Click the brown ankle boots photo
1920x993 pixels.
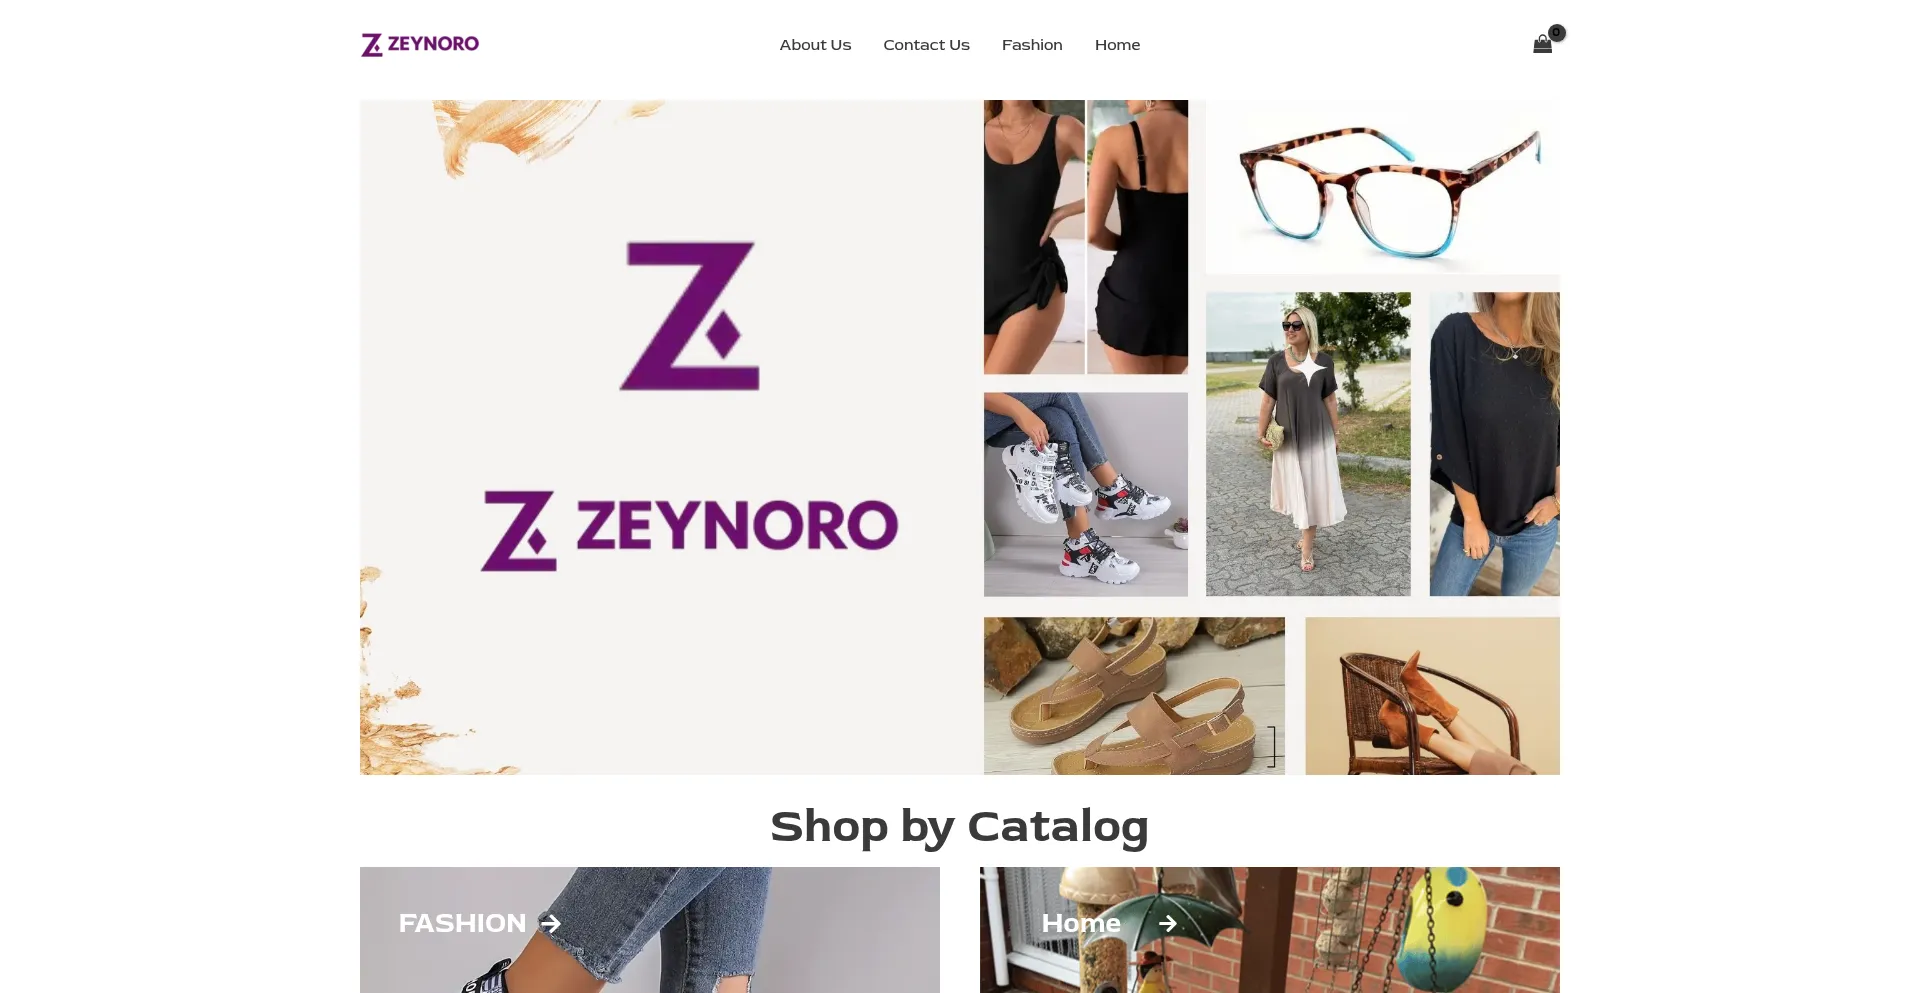[x=1432, y=696]
